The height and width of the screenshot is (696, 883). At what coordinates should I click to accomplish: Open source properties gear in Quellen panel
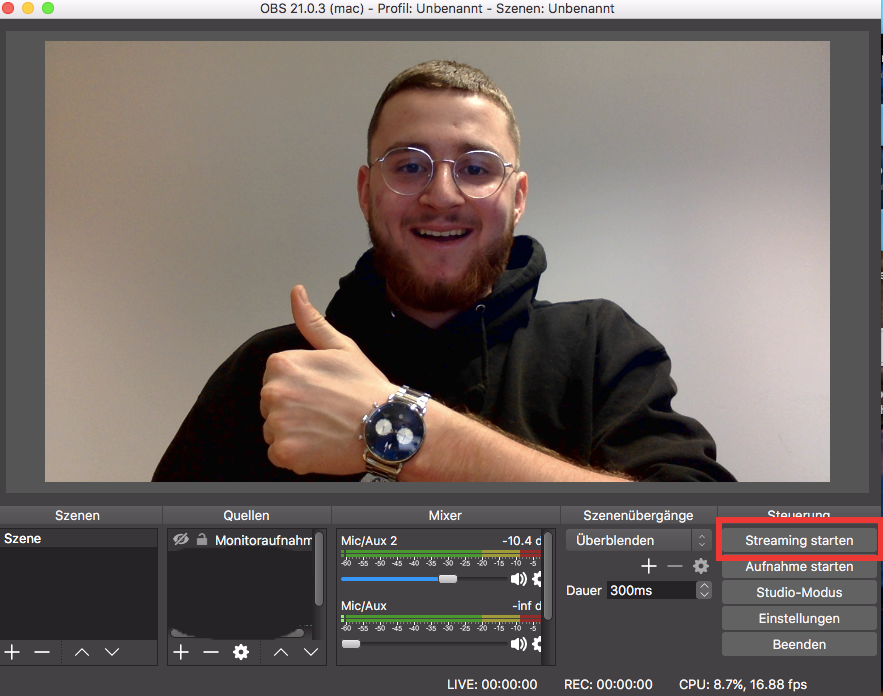click(x=240, y=652)
